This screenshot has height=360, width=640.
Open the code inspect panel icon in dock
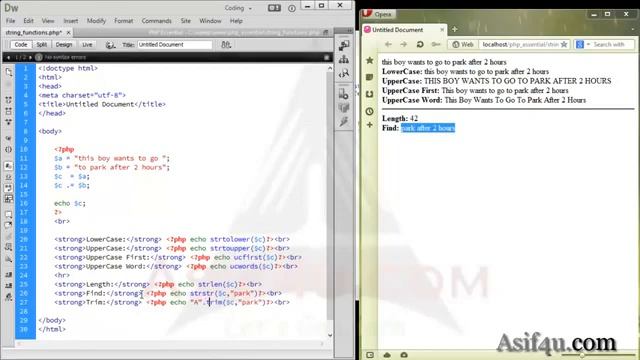point(344,74)
